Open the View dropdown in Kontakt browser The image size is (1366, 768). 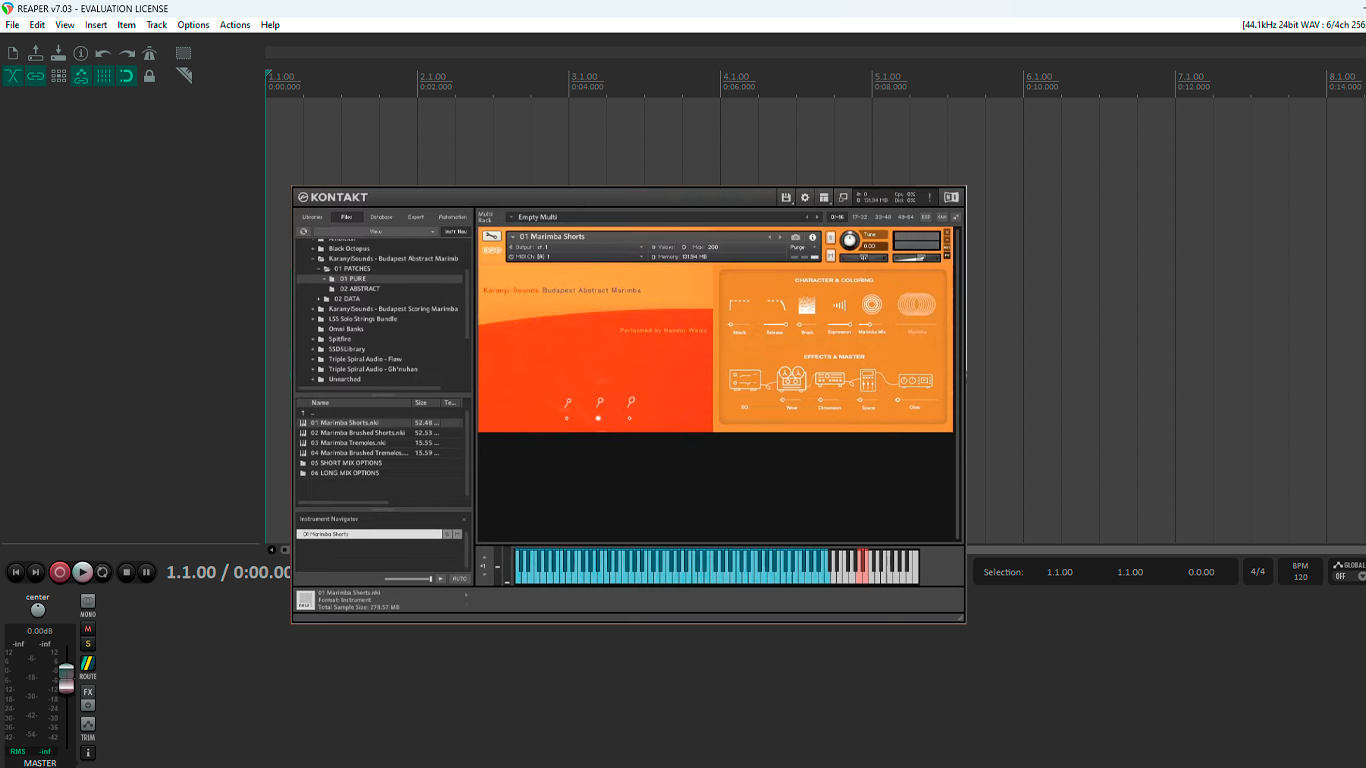tap(376, 231)
